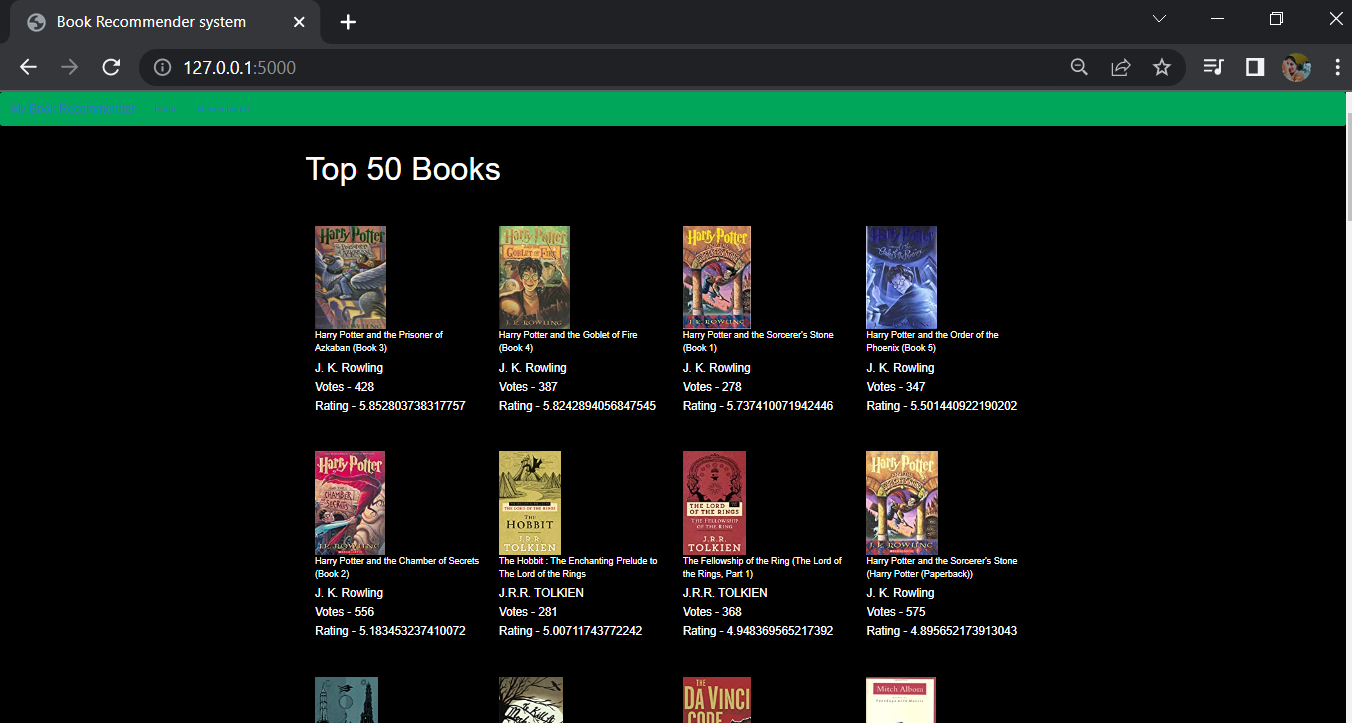Screen dimensions: 1352x723
Task: Click the back navigation arrow
Action: pos(28,67)
